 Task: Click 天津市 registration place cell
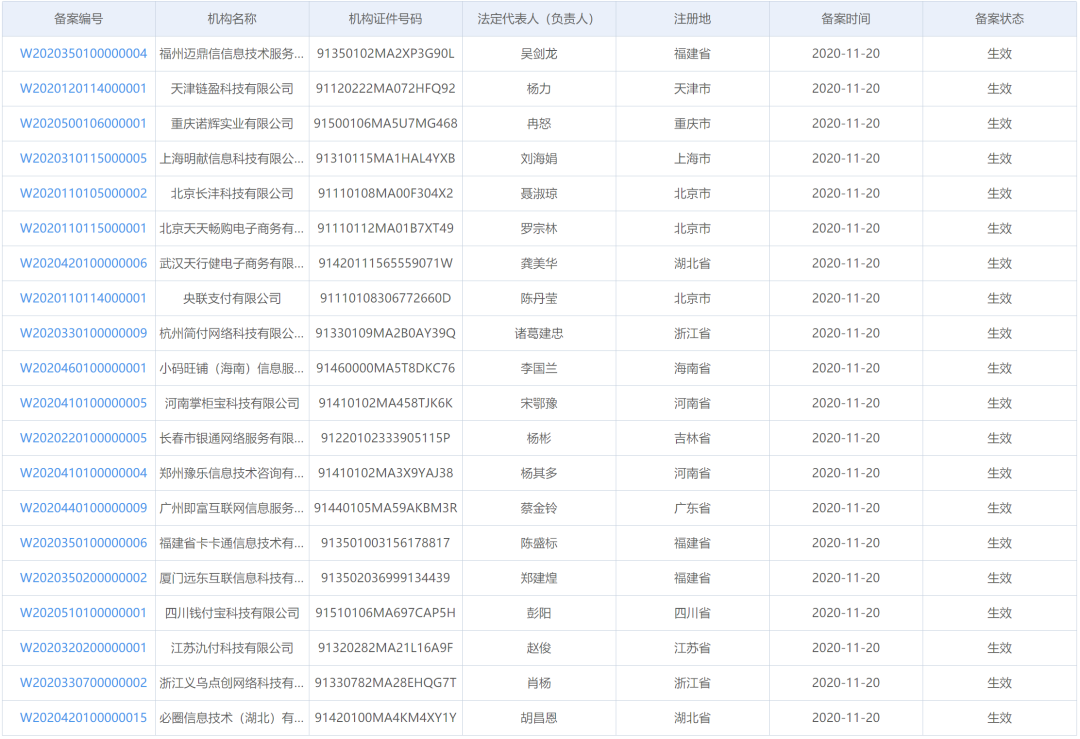click(692, 89)
